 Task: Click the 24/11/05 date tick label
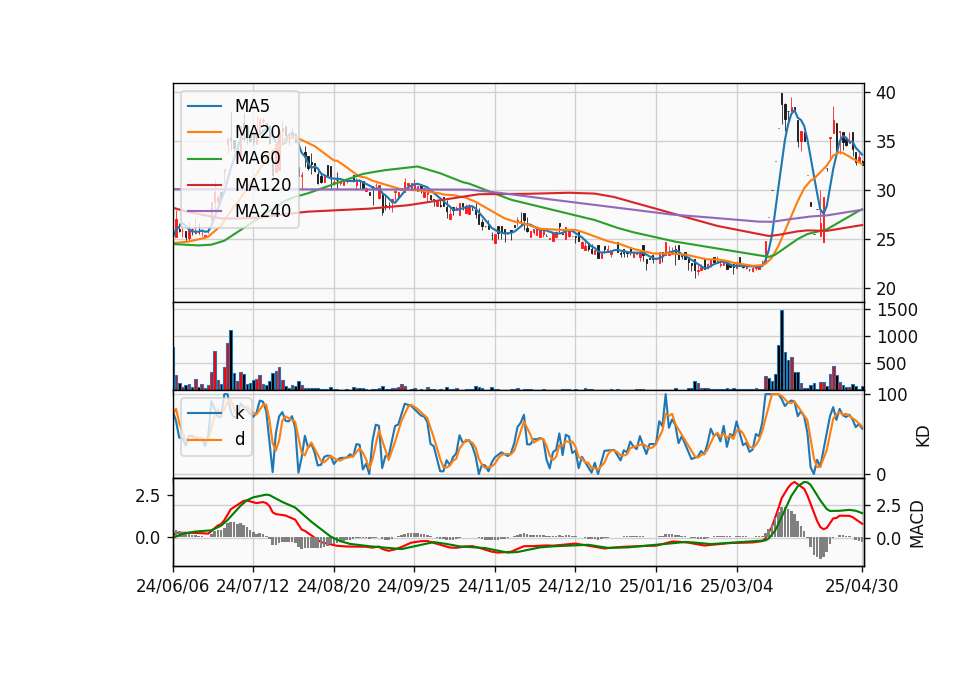(x=494, y=586)
